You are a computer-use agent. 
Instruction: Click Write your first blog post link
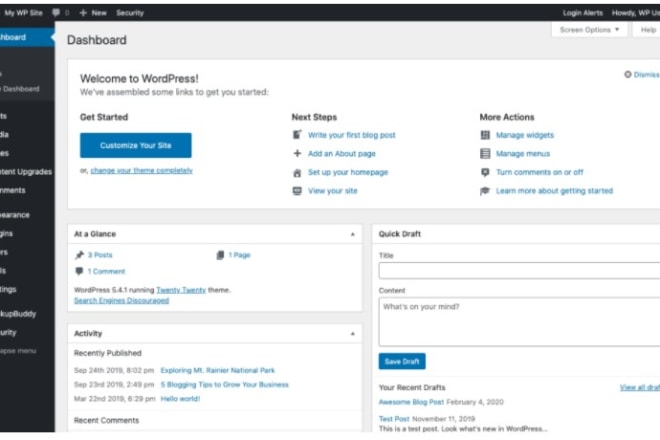[351, 135]
